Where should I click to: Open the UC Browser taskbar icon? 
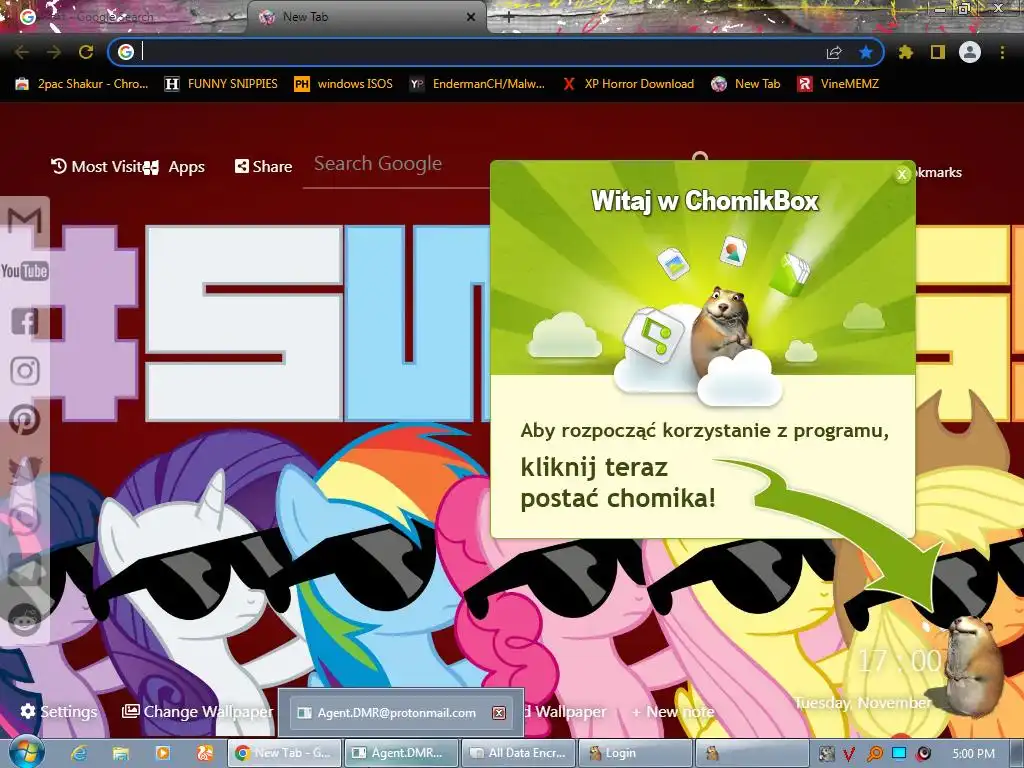[x=204, y=753]
